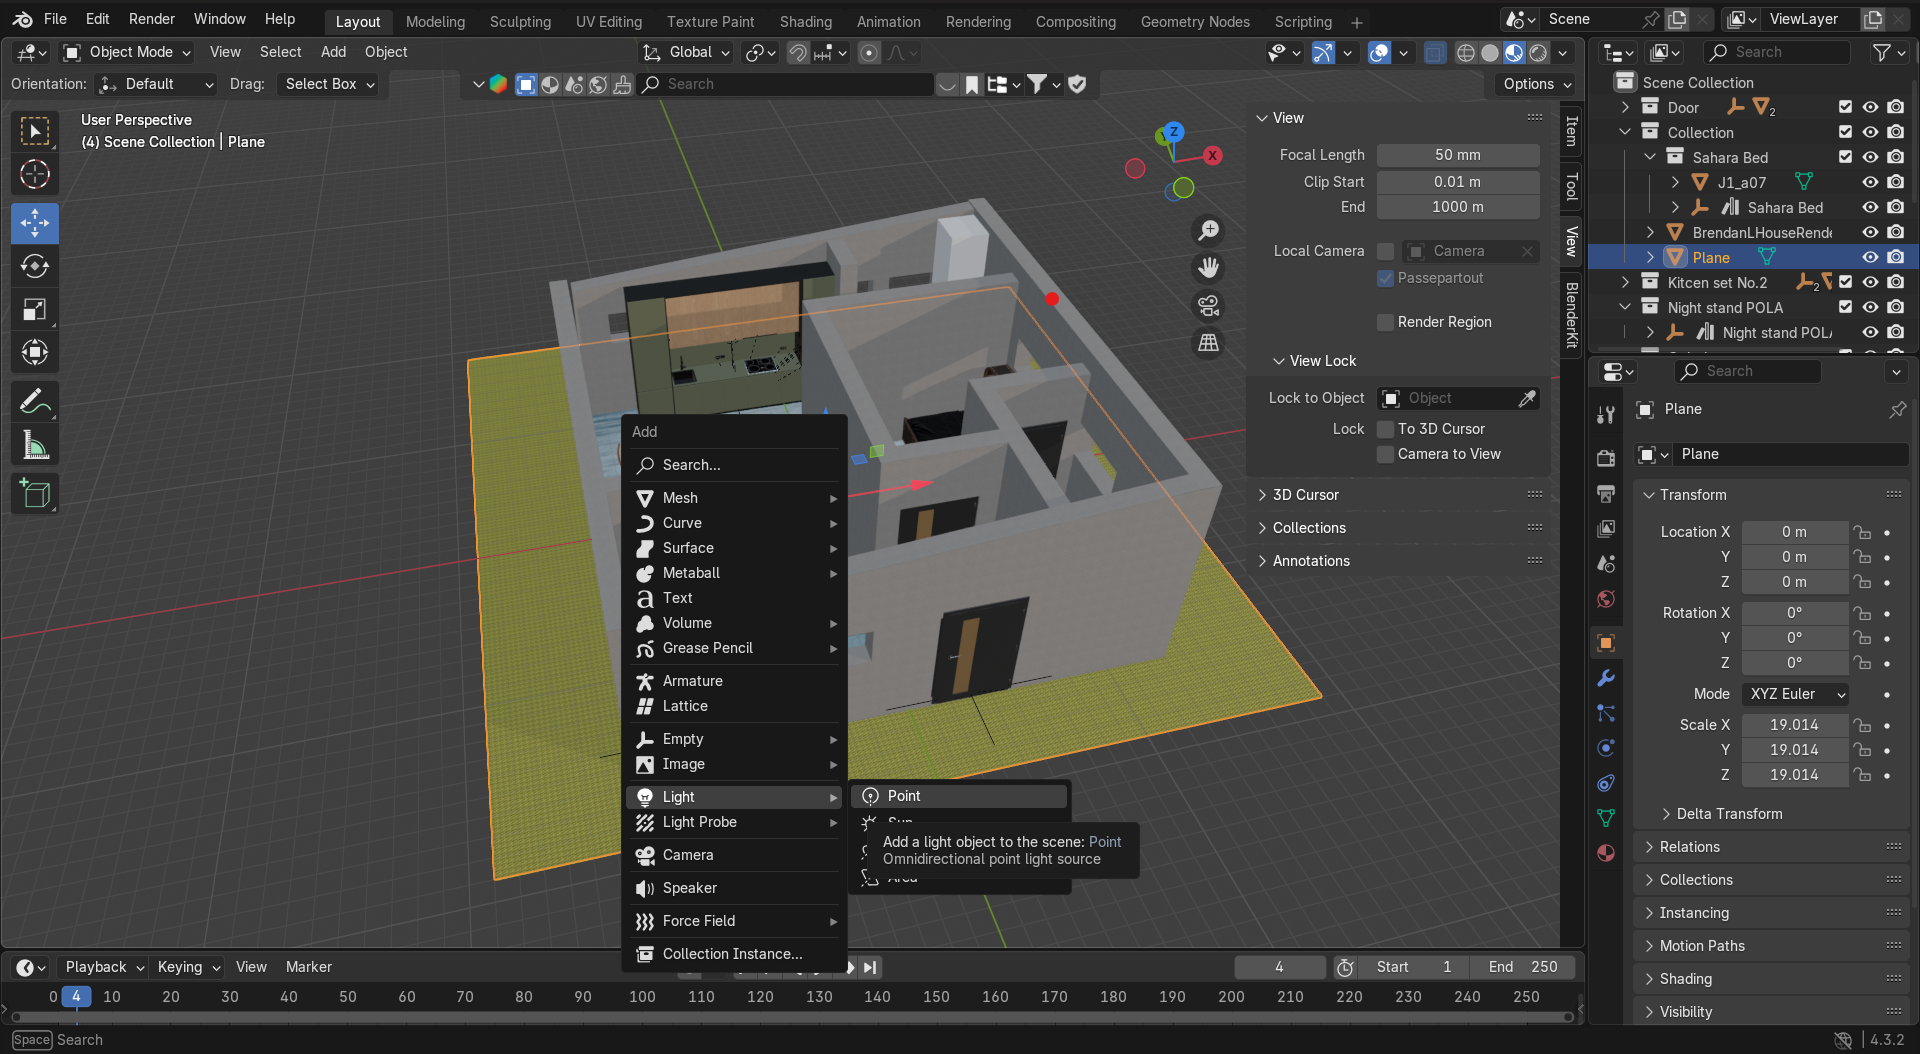Screen dimensions: 1920x1054
Task: Enable the Render Region checkbox
Action: coord(1385,322)
